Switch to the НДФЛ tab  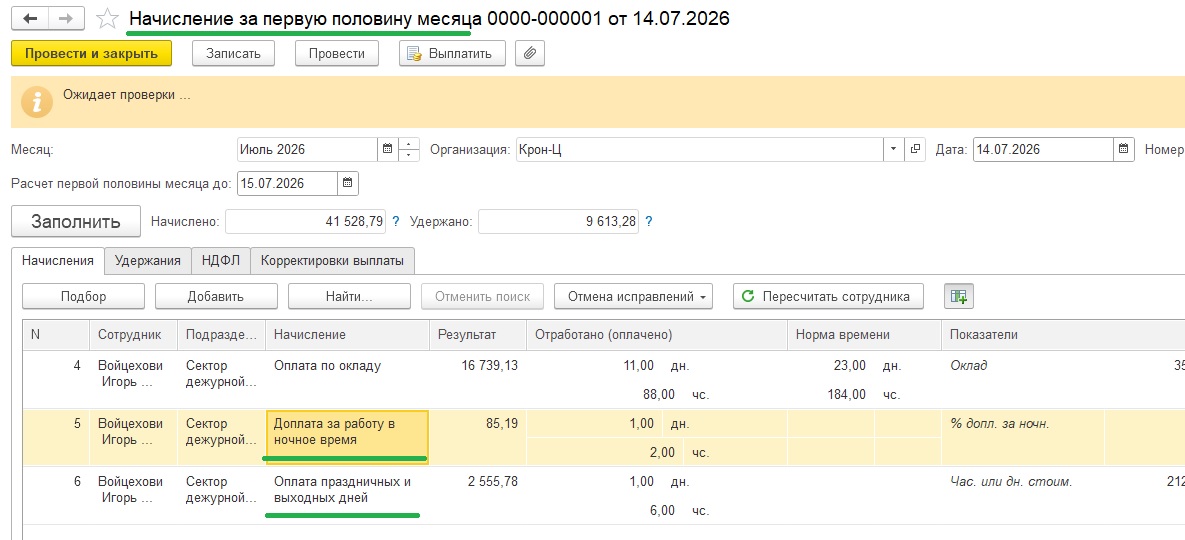[x=221, y=261]
